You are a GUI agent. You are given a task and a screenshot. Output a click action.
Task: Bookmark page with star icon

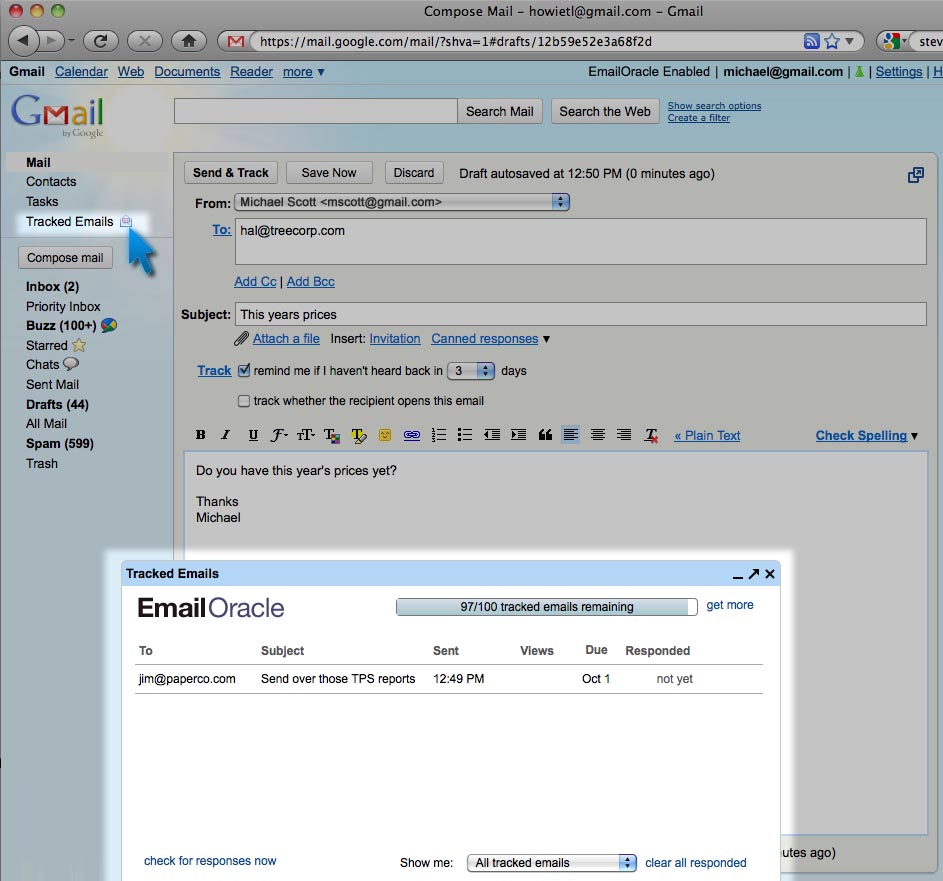pos(832,41)
